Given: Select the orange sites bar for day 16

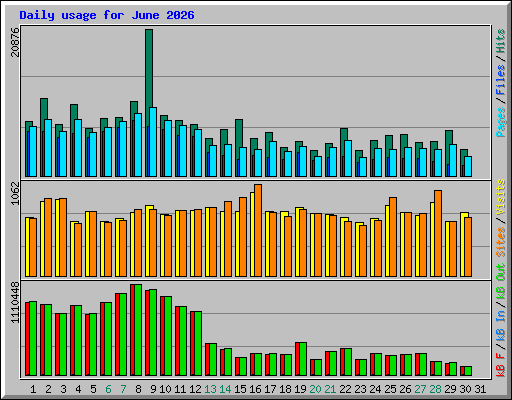Looking at the screenshot, I should pos(258,230).
